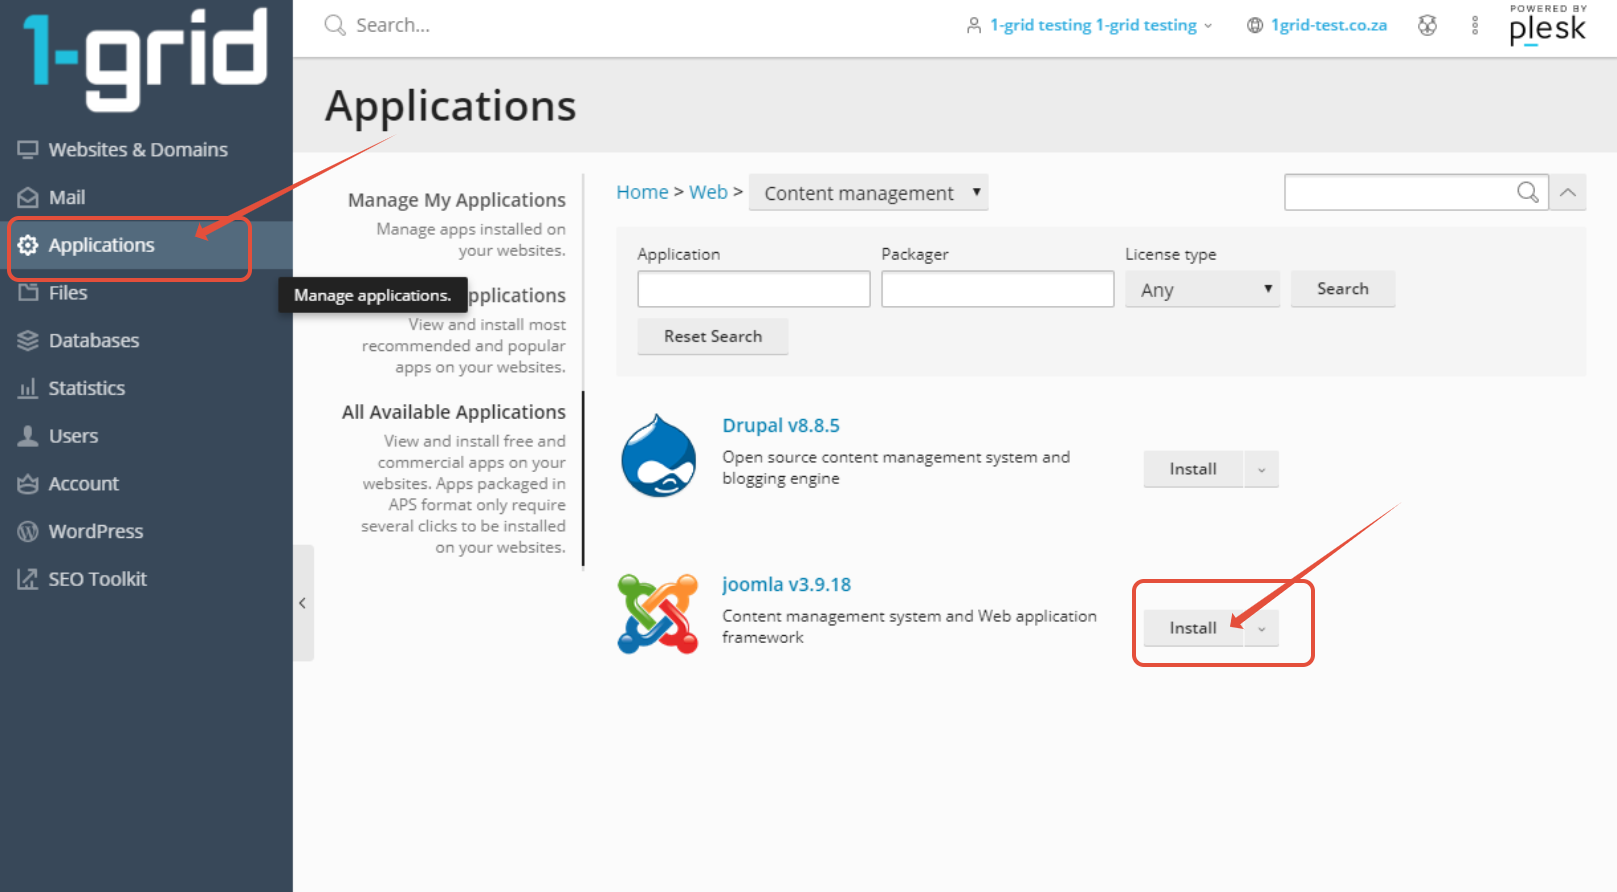Focus the Packager filter field
The height and width of the screenshot is (892, 1617).
[998, 289]
